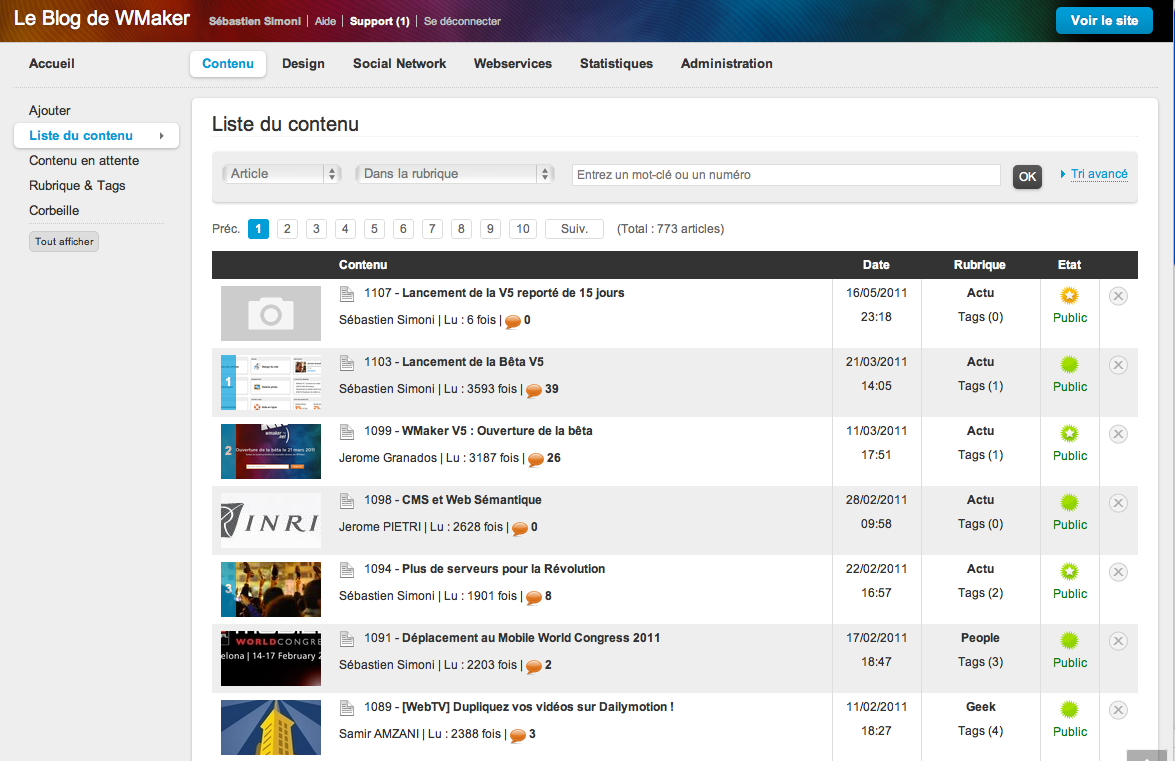This screenshot has width=1175, height=761.
Task: Expand the Tri avancé options
Action: pyautogui.click(x=1098, y=173)
